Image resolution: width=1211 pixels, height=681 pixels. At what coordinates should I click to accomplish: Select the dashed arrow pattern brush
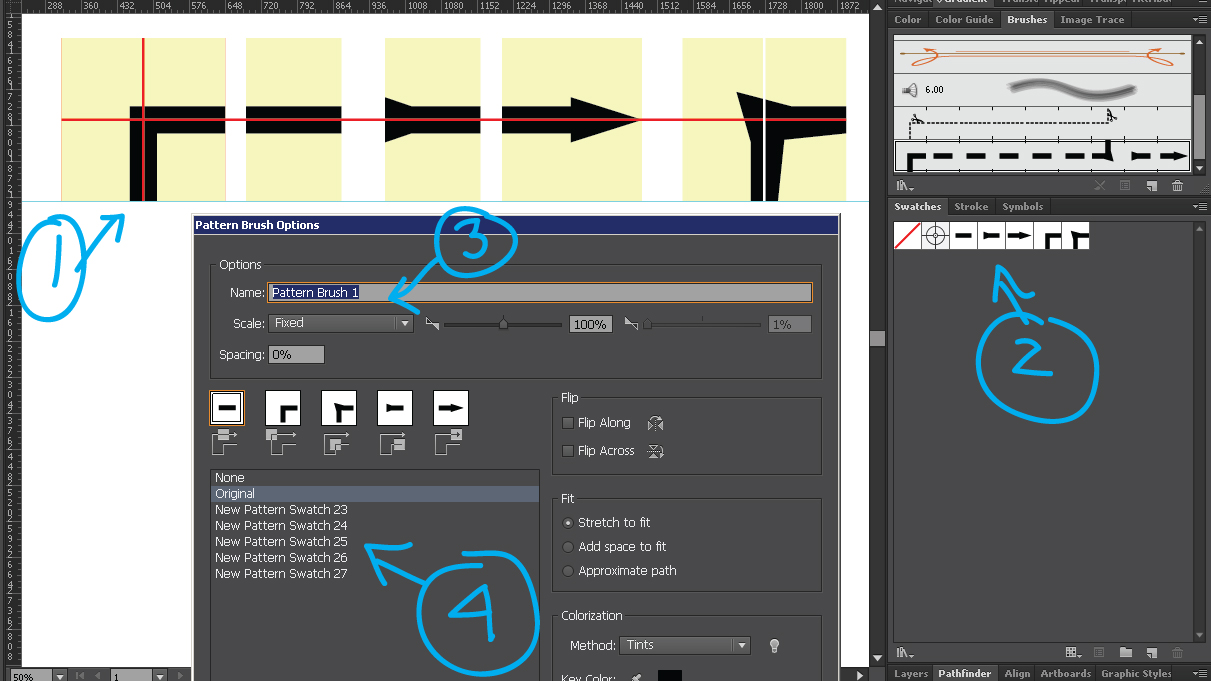(x=1042, y=156)
